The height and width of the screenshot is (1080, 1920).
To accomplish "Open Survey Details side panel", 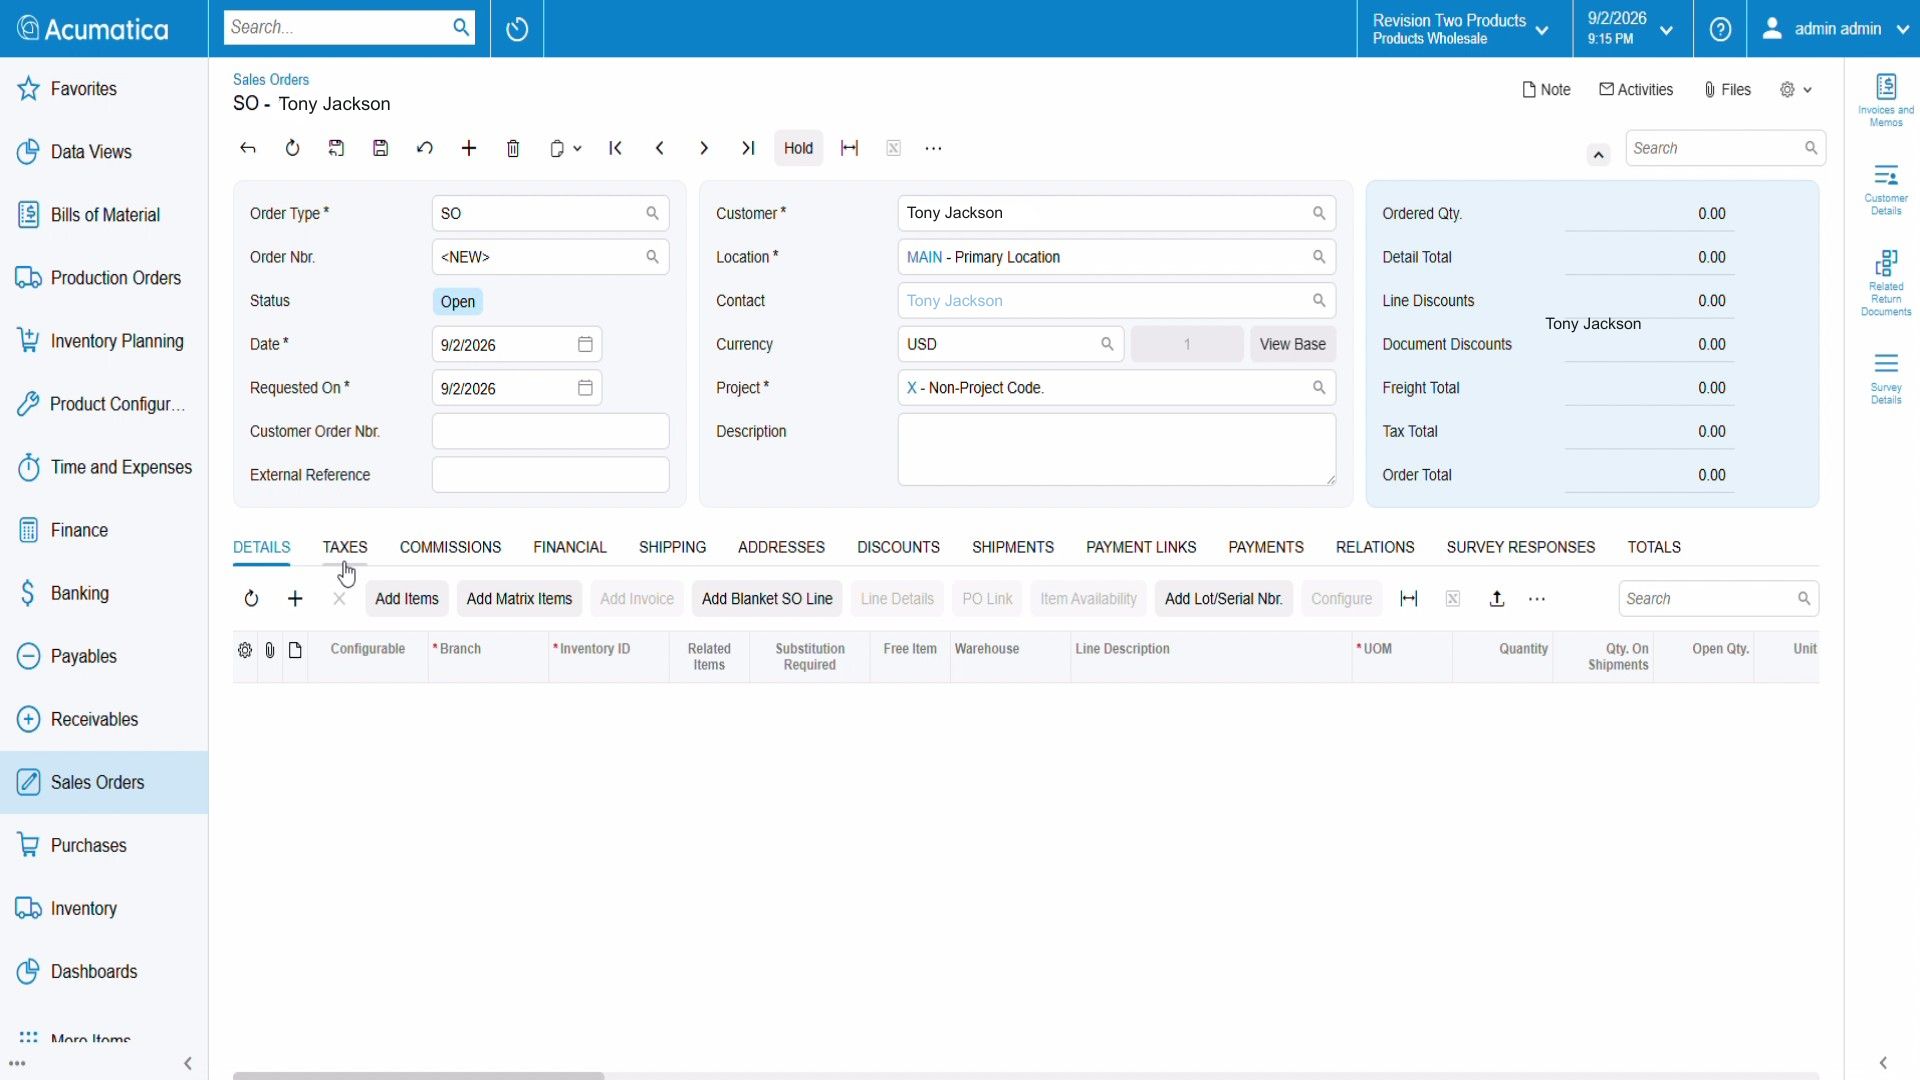I will 1886,378.
